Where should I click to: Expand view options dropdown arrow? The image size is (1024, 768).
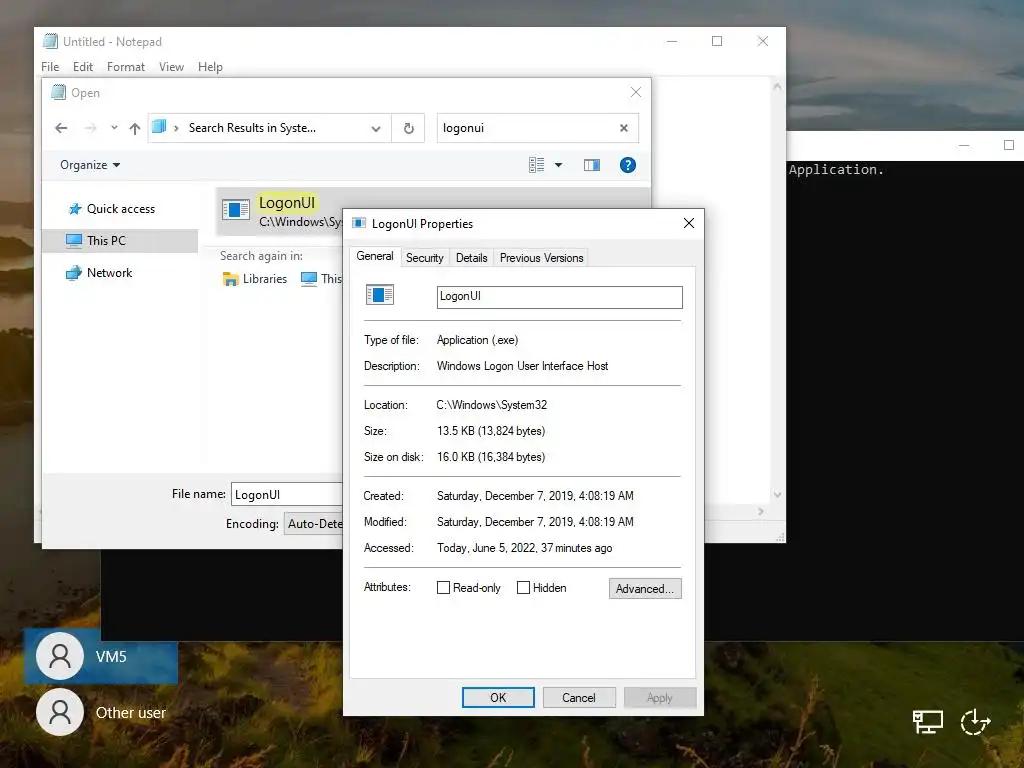pyautogui.click(x=558, y=165)
